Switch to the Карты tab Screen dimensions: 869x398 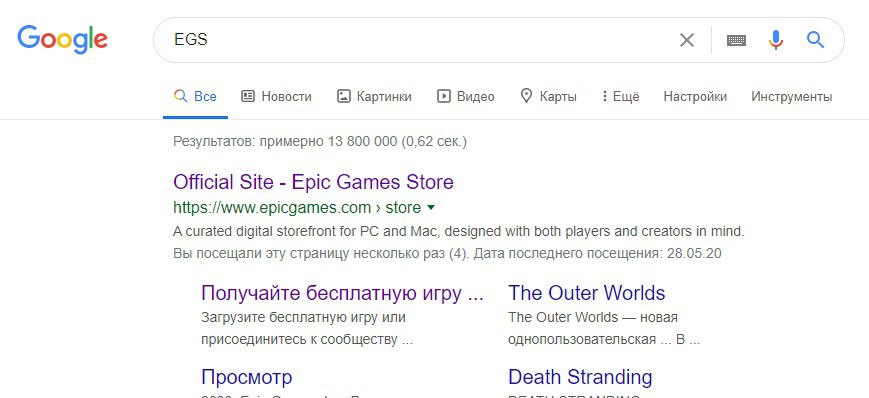click(548, 96)
